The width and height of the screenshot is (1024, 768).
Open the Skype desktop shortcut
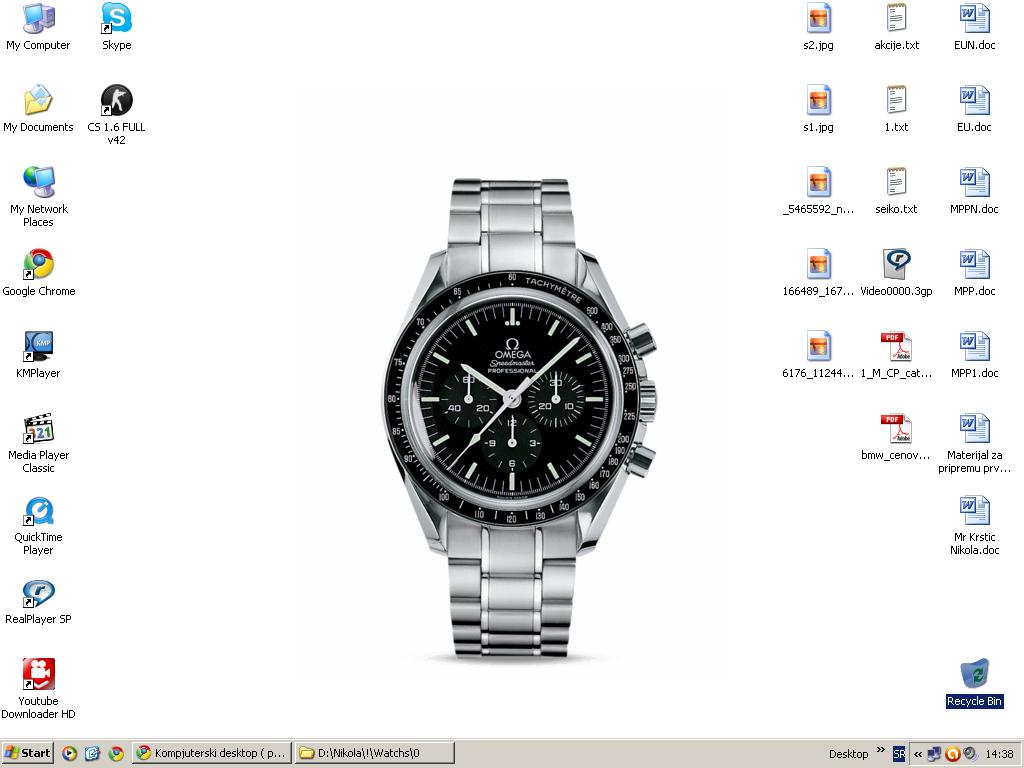click(116, 19)
